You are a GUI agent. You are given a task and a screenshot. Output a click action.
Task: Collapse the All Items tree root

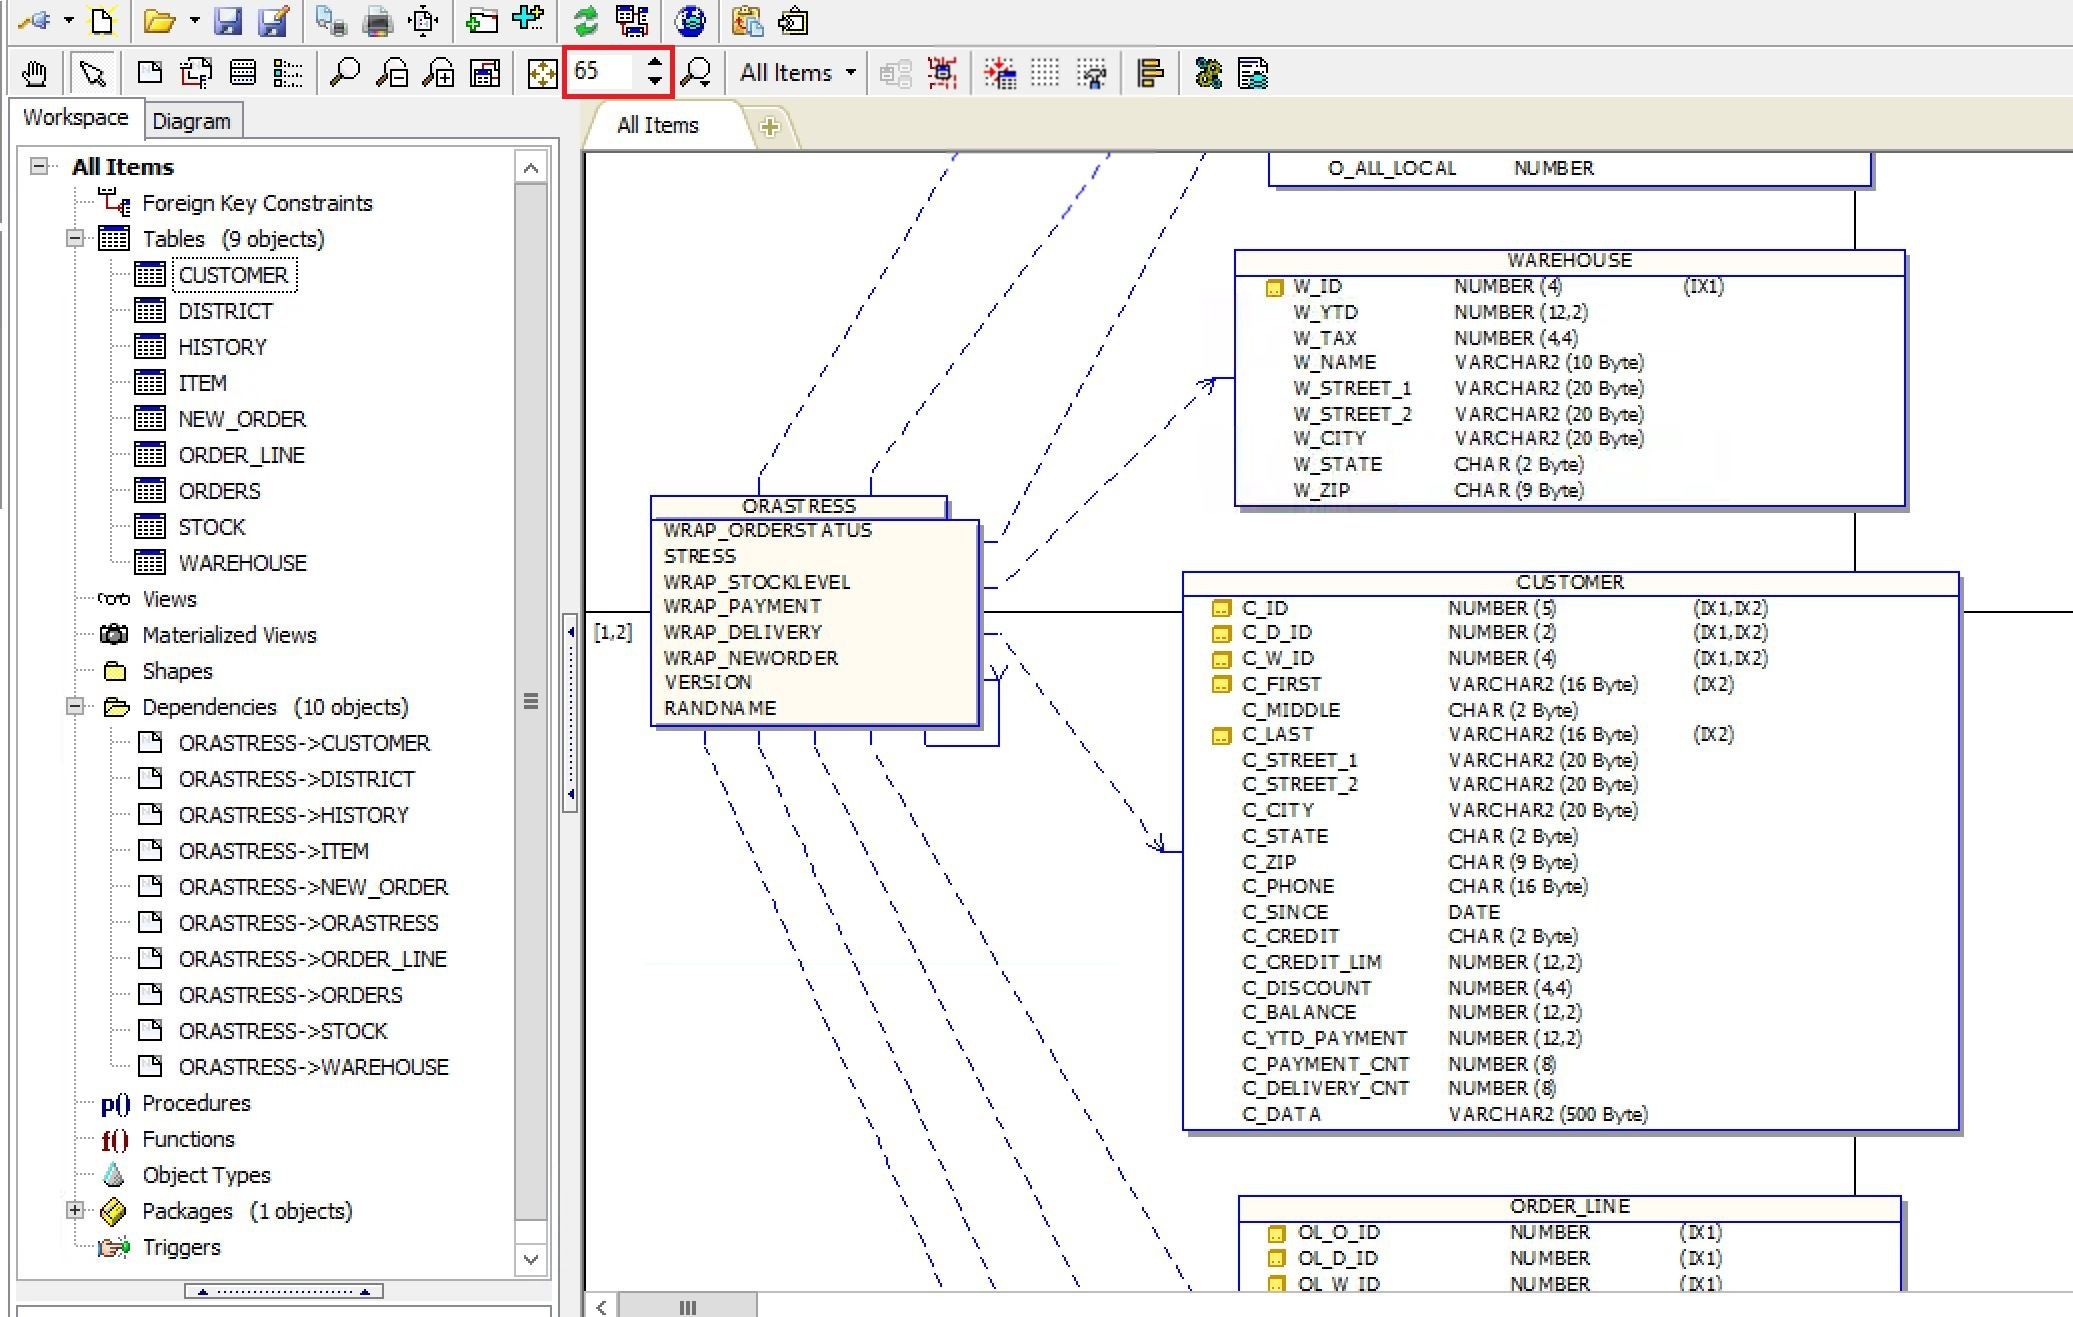39,166
